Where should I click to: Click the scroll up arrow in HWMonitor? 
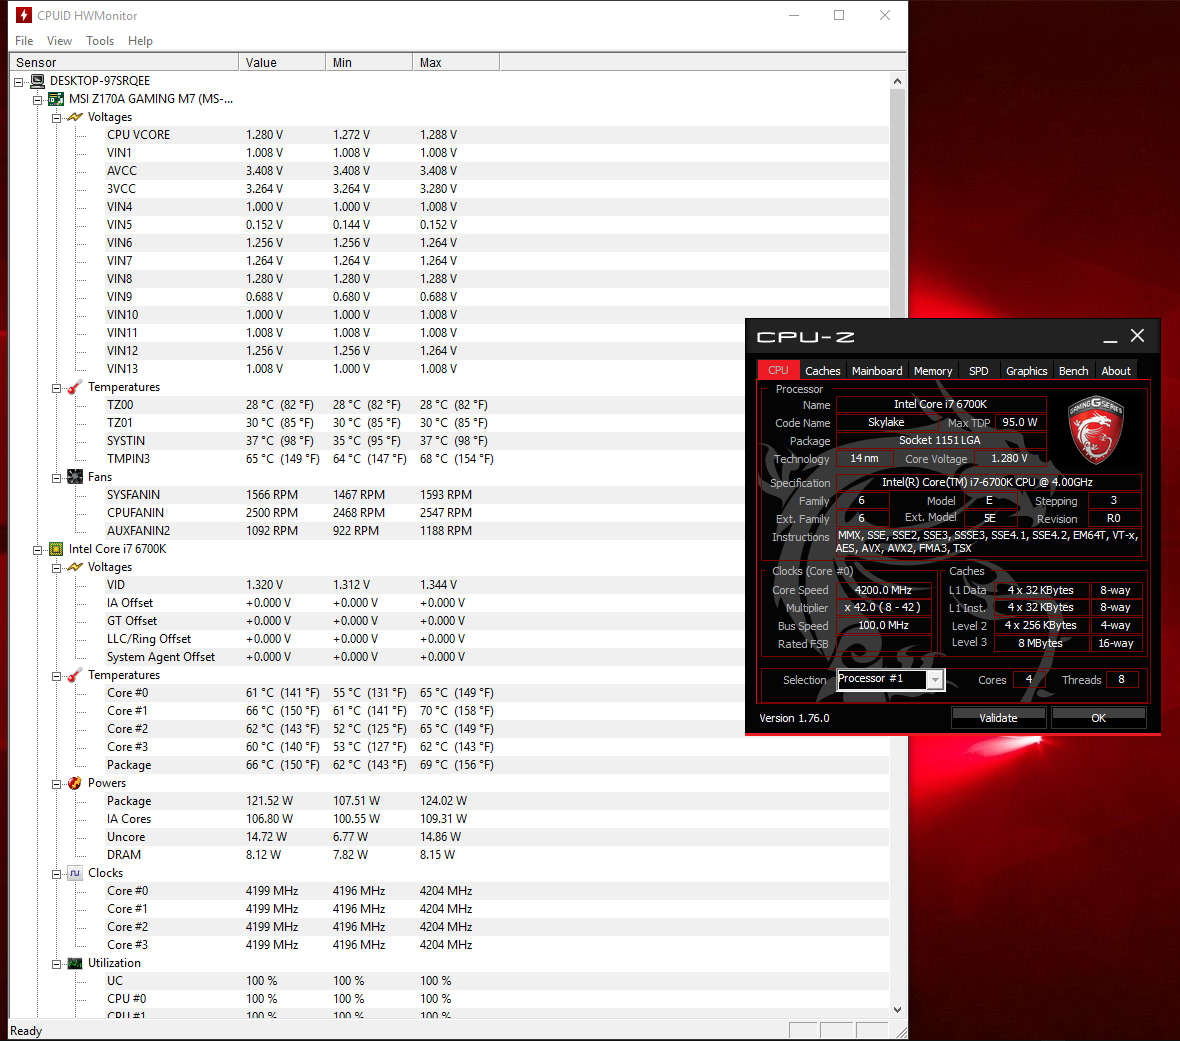coord(897,81)
